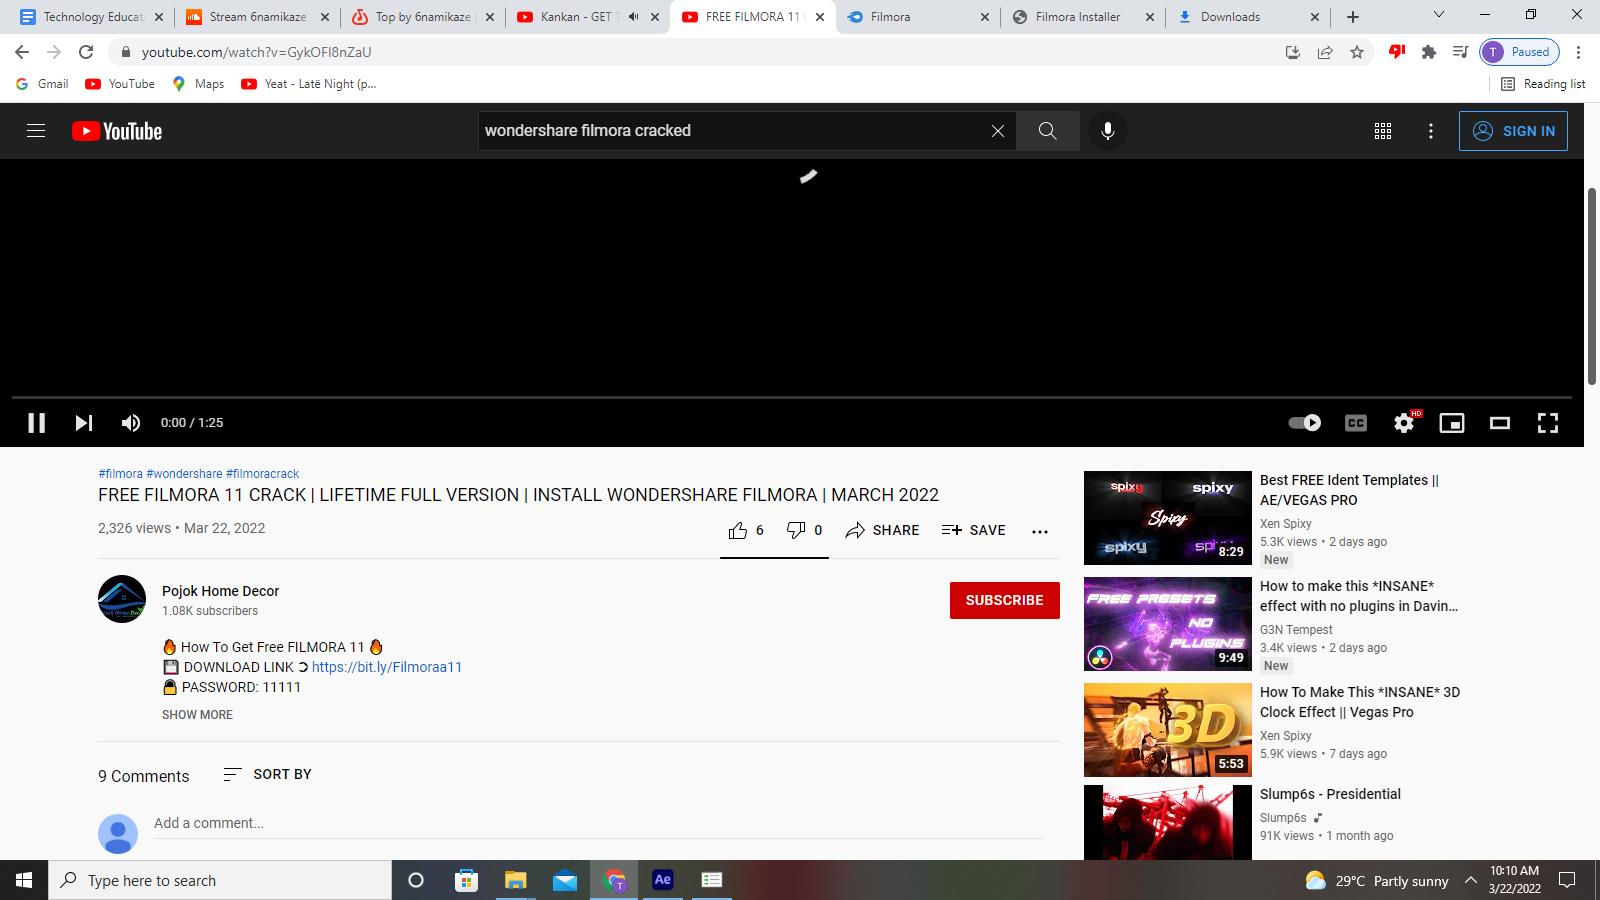Expand description with SHOW MORE
The image size is (1600, 900).
click(197, 715)
